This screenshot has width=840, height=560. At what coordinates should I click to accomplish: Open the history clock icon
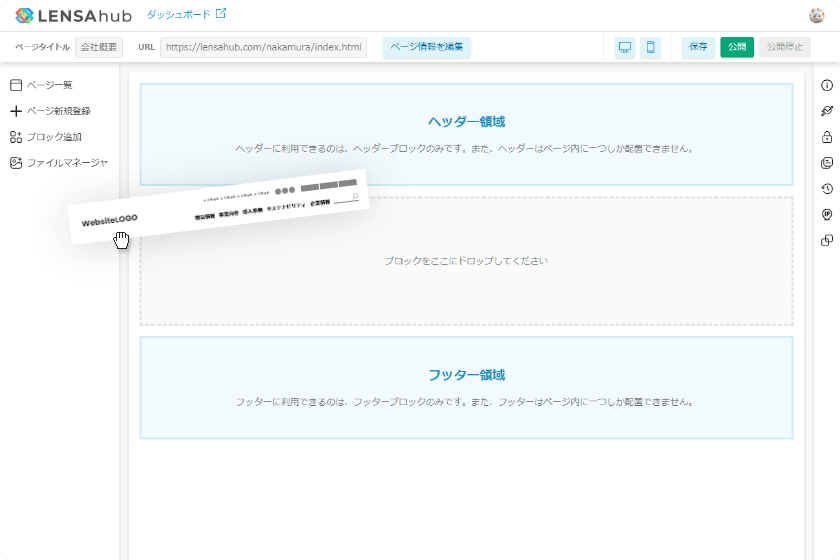tap(826, 189)
